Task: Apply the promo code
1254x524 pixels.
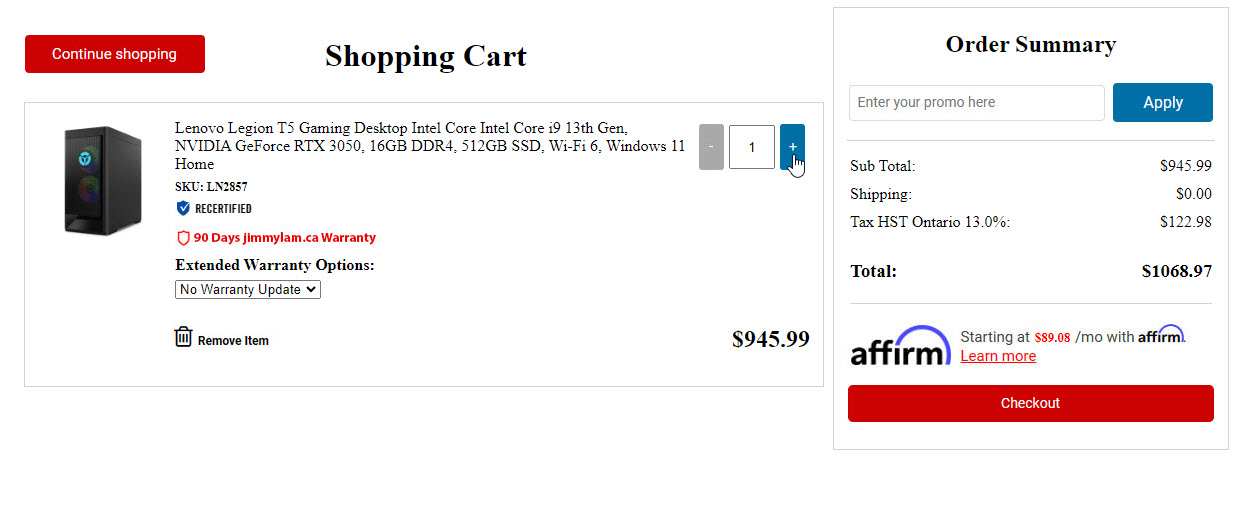Action: [1162, 102]
